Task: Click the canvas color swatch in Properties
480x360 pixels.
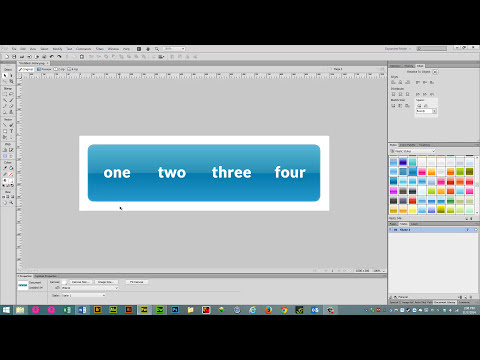Action: [x=64, y=282]
